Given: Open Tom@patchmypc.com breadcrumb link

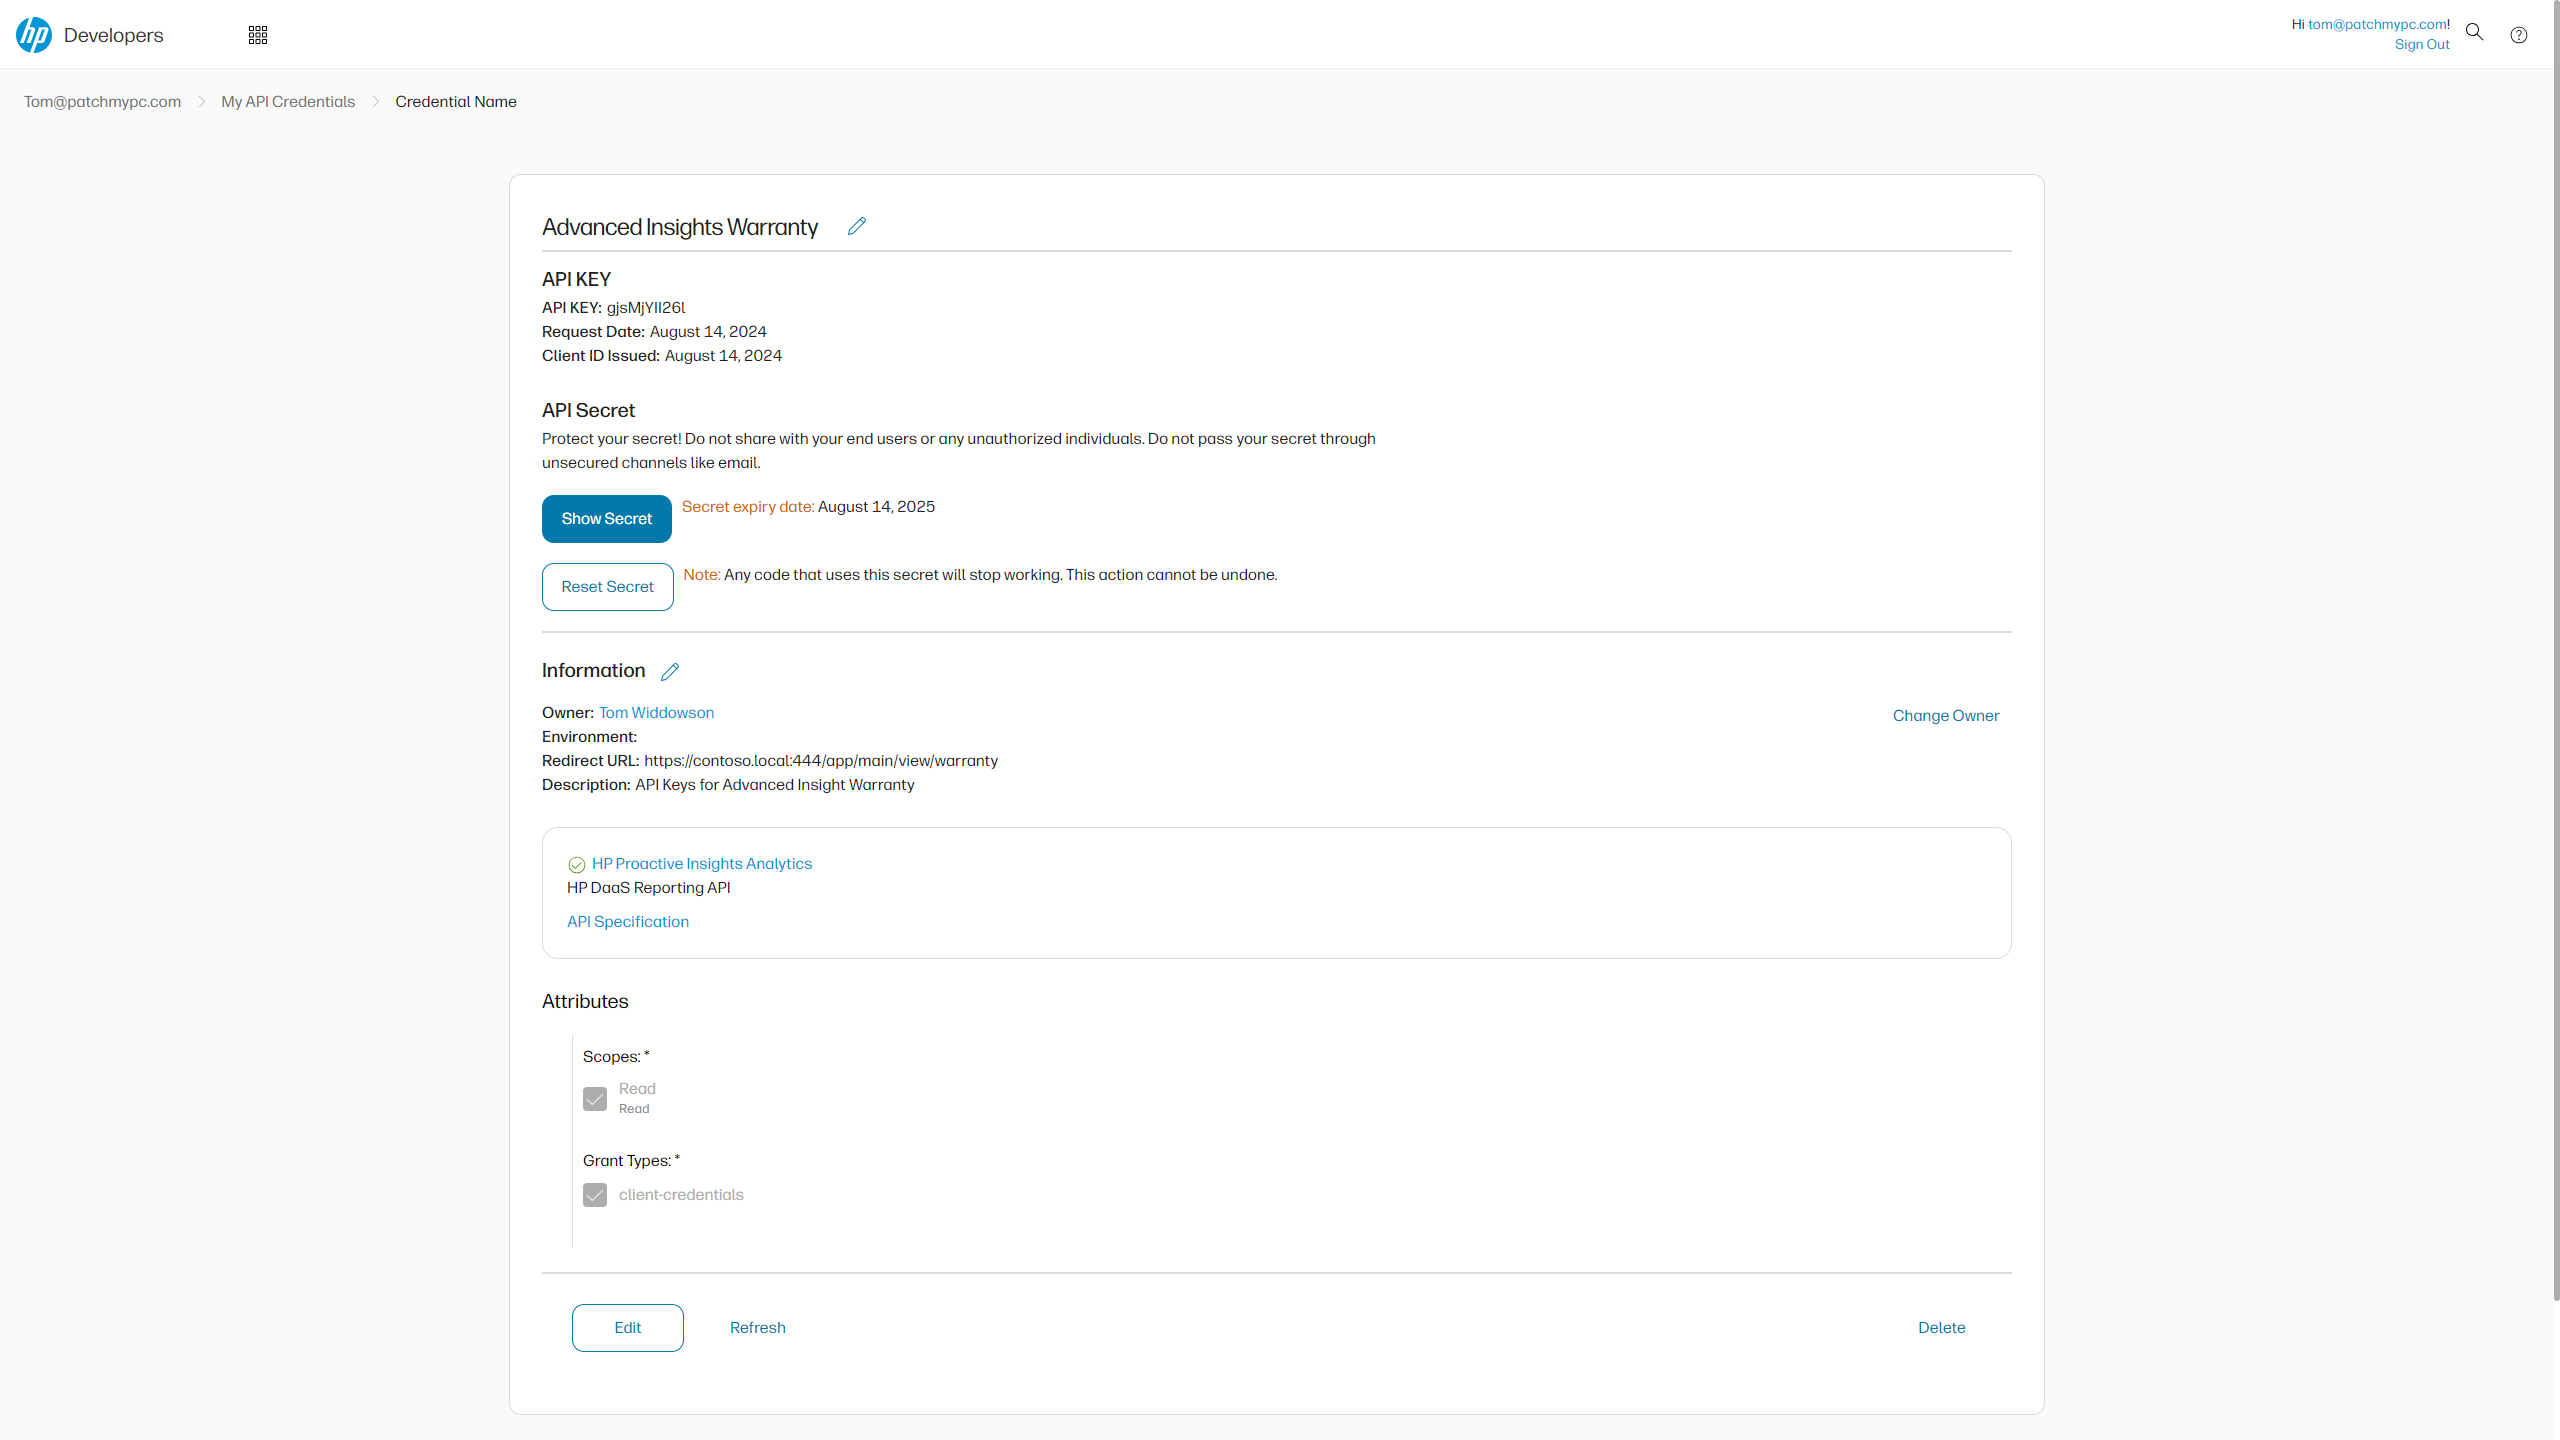Looking at the screenshot, I should click(102, 102).
